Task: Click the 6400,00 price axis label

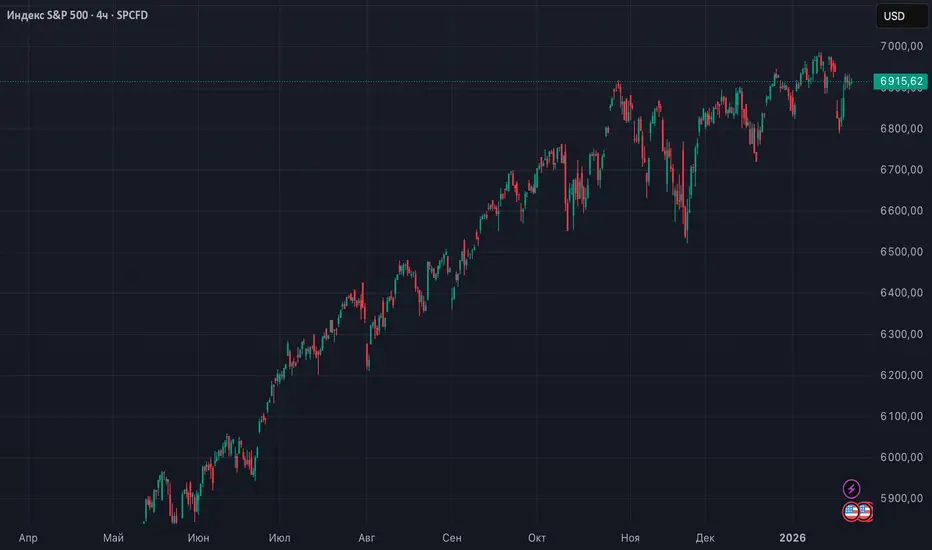Action: tap(901, 293)
